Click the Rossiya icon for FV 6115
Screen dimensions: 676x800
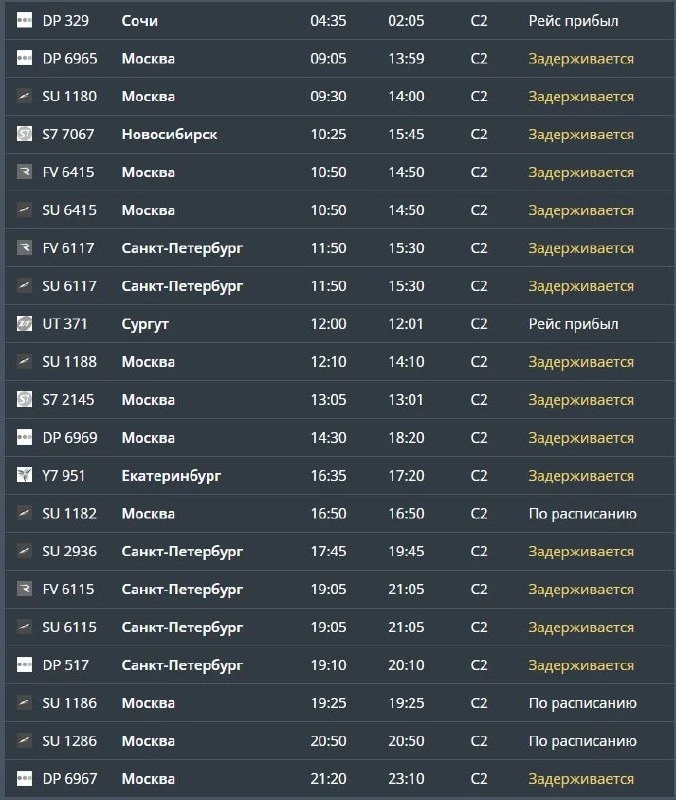pos(24,589)
